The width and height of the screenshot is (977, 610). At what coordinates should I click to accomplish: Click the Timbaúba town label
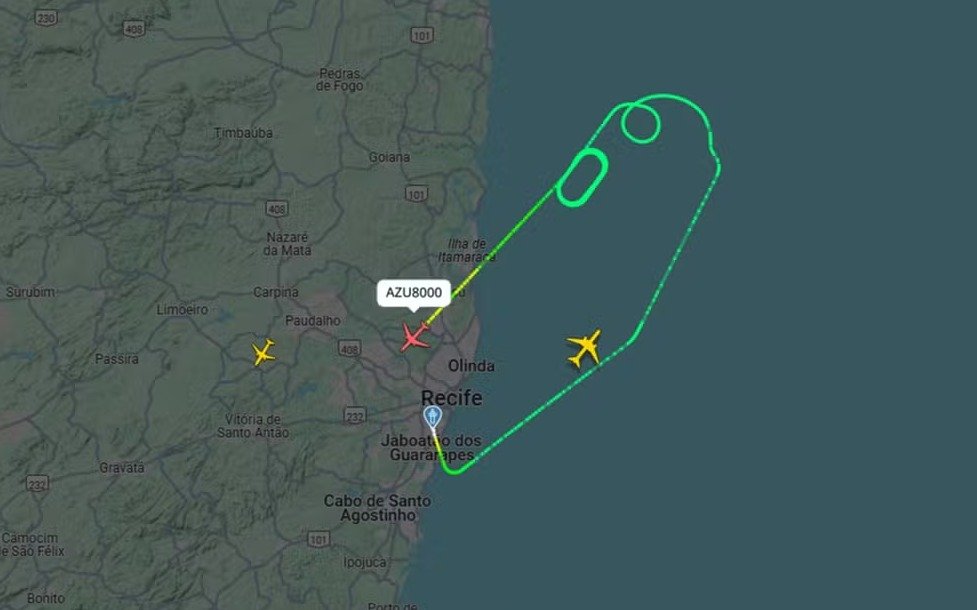pyautogui.click(x=244, y=133)
